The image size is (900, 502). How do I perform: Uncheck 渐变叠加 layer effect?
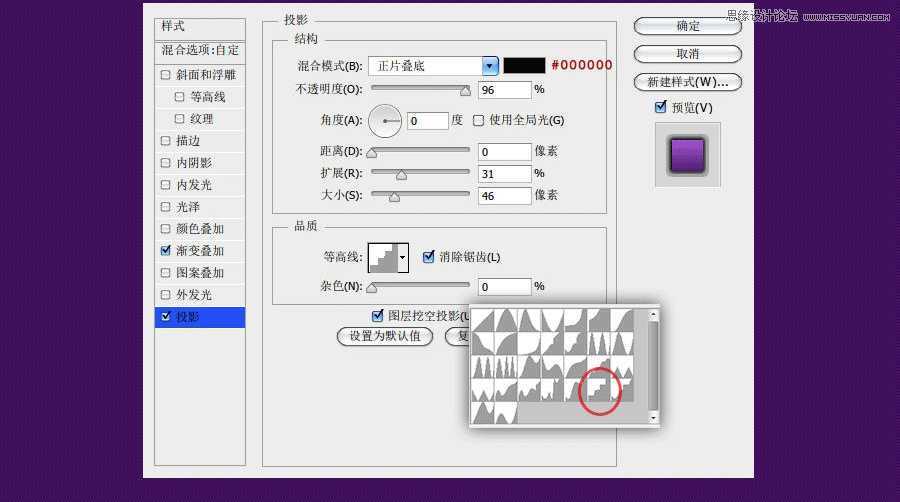[166, 251]
